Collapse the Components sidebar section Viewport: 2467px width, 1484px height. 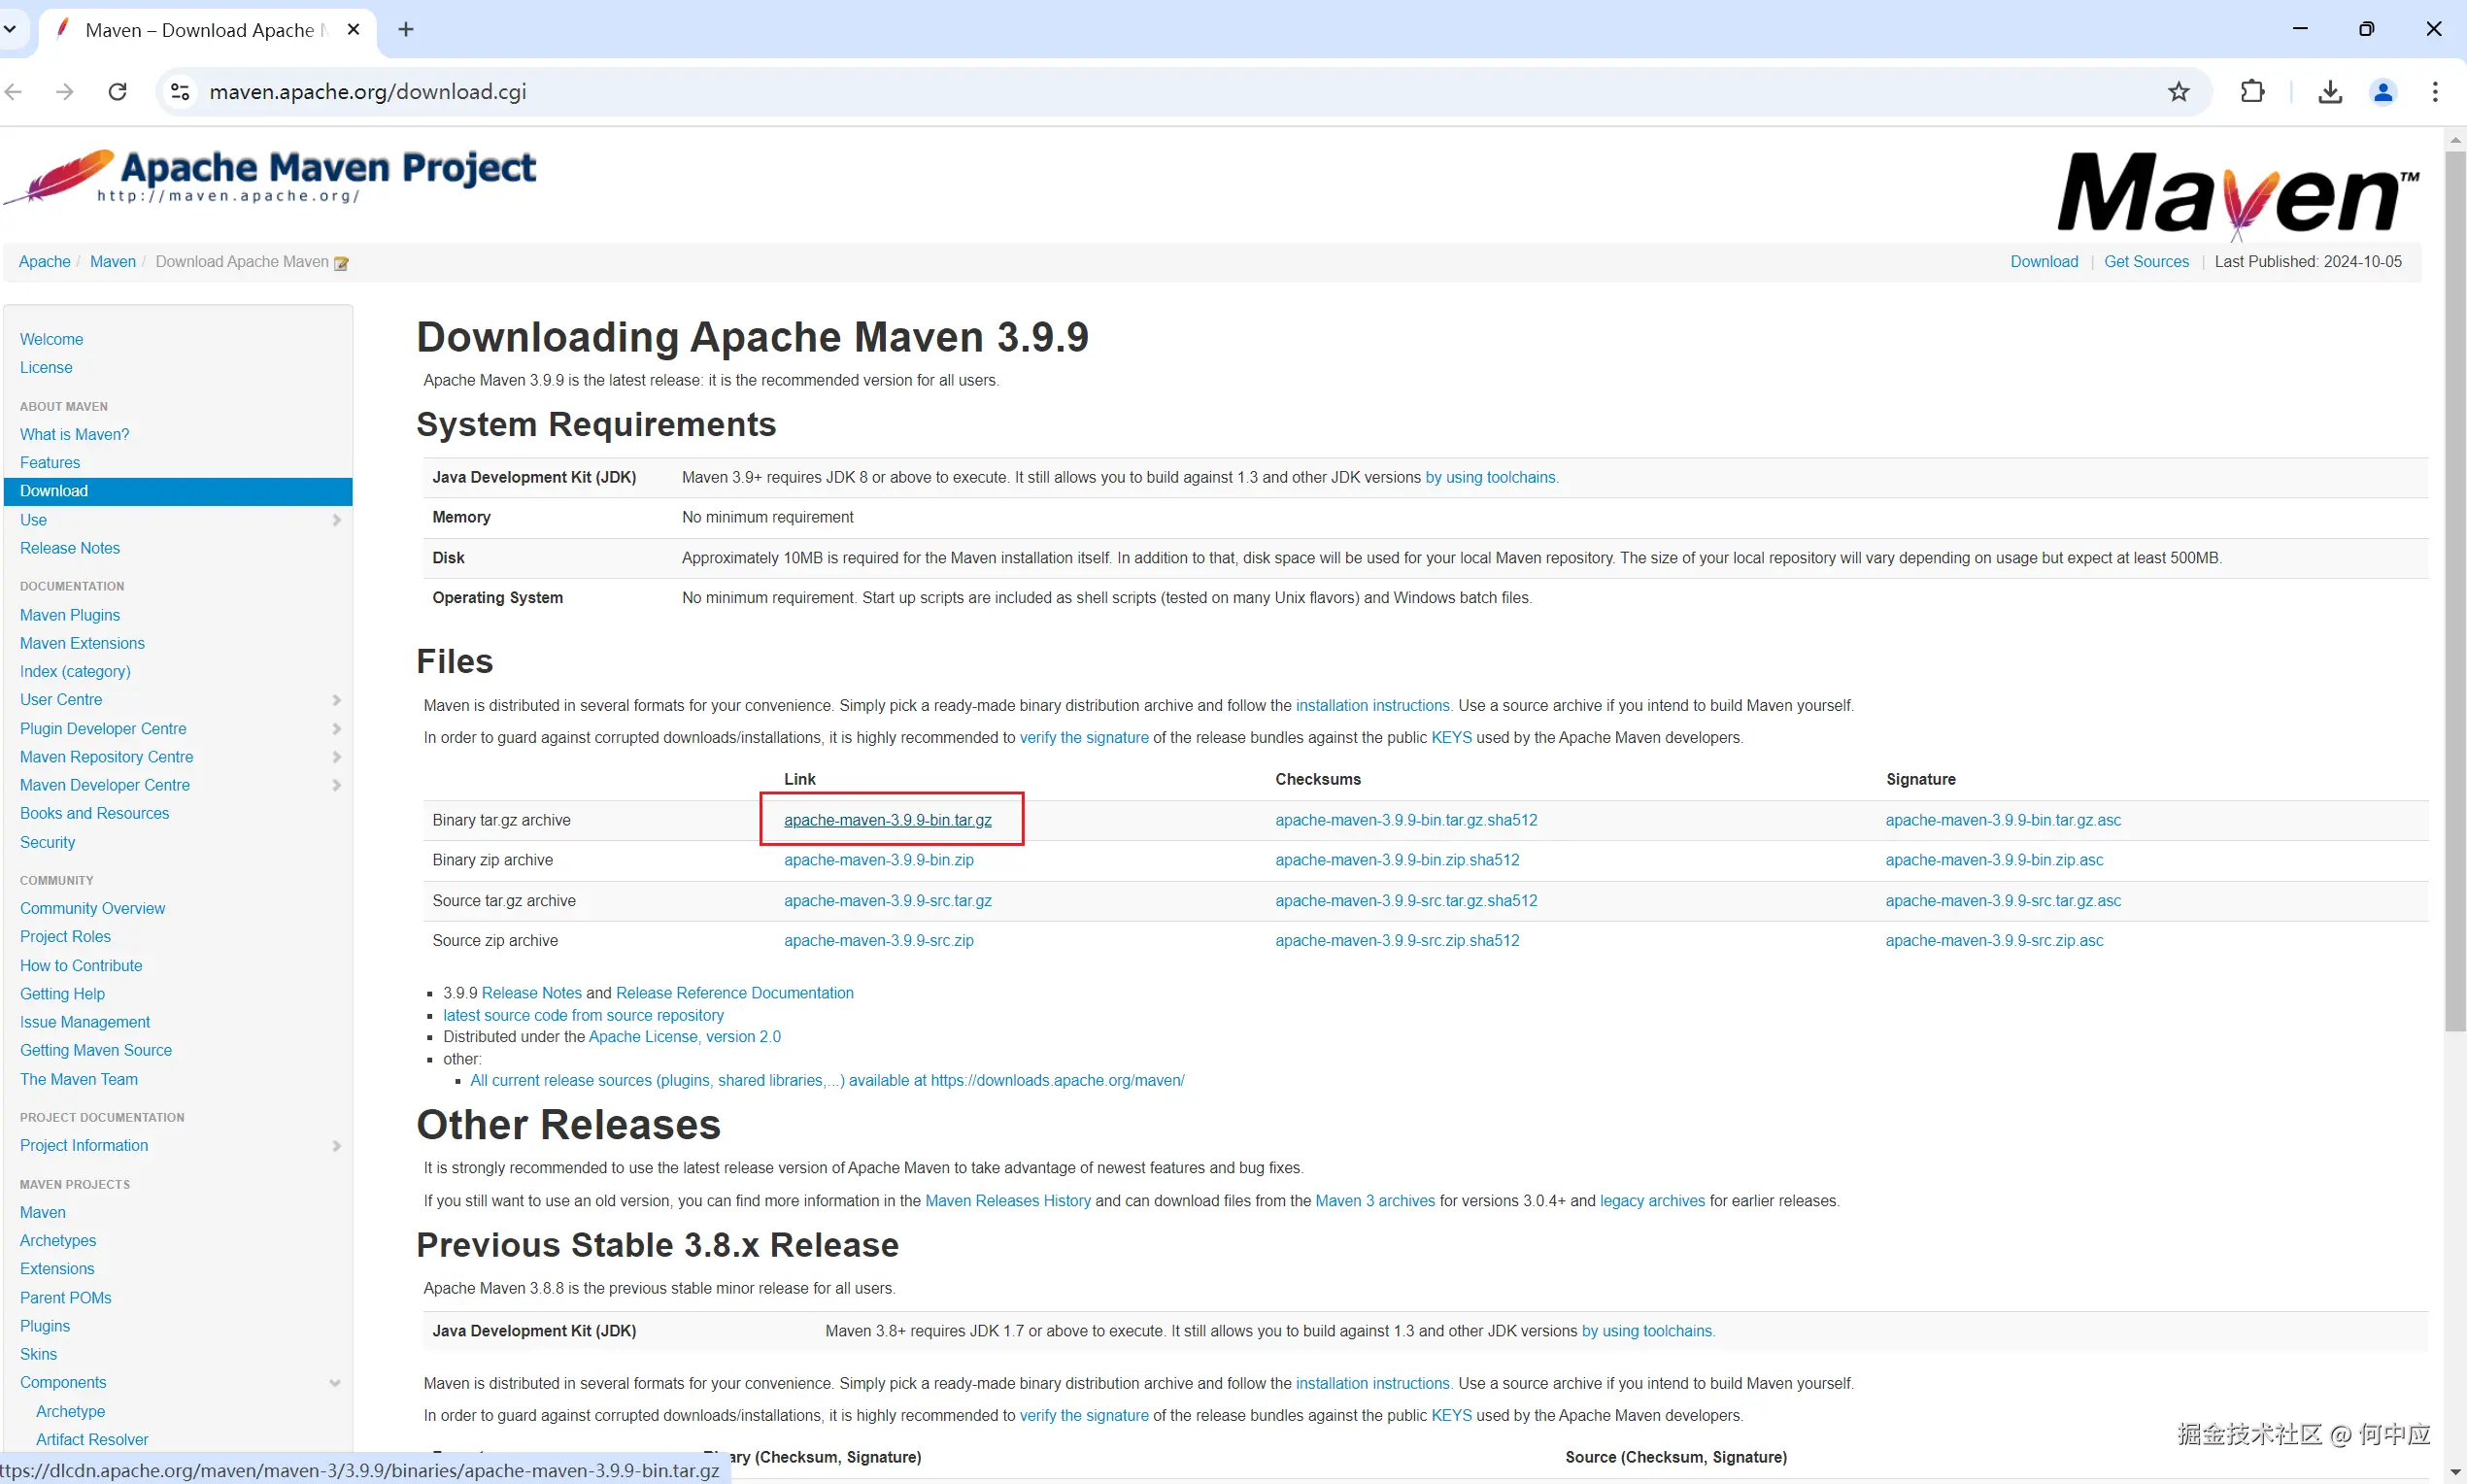(334, 1383)
